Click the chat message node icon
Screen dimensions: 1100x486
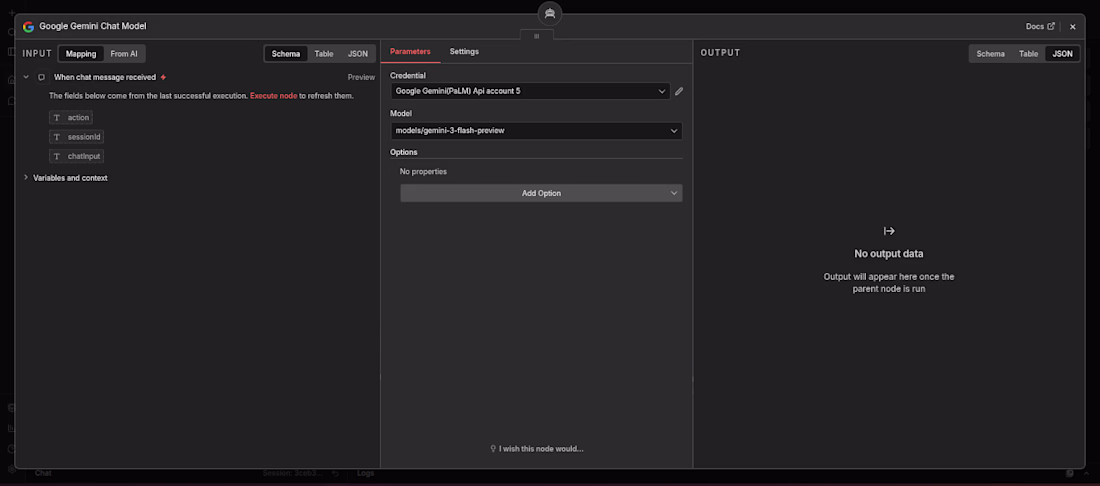(x=41, y=77)
